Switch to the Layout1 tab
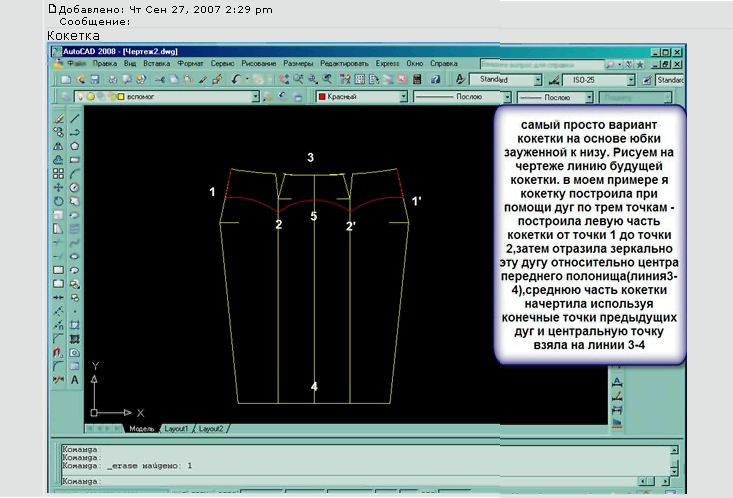 [176, 428]
